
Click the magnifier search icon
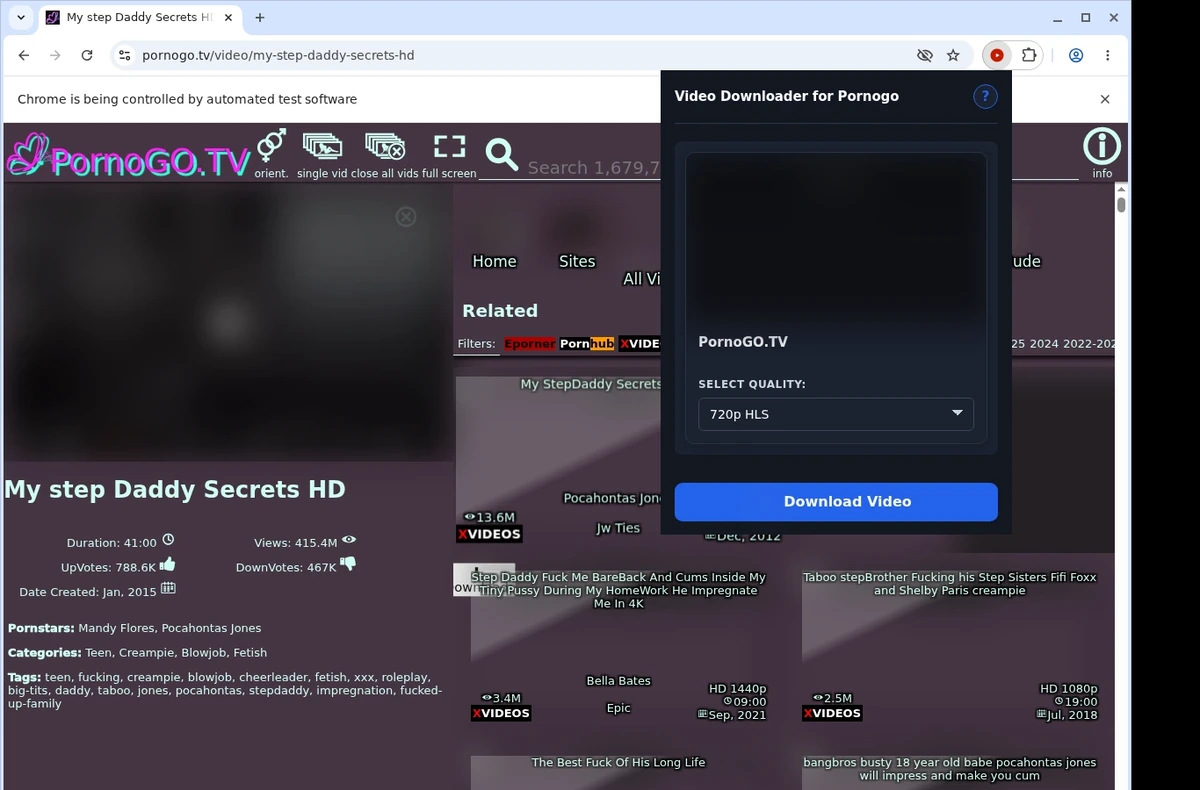502,155
